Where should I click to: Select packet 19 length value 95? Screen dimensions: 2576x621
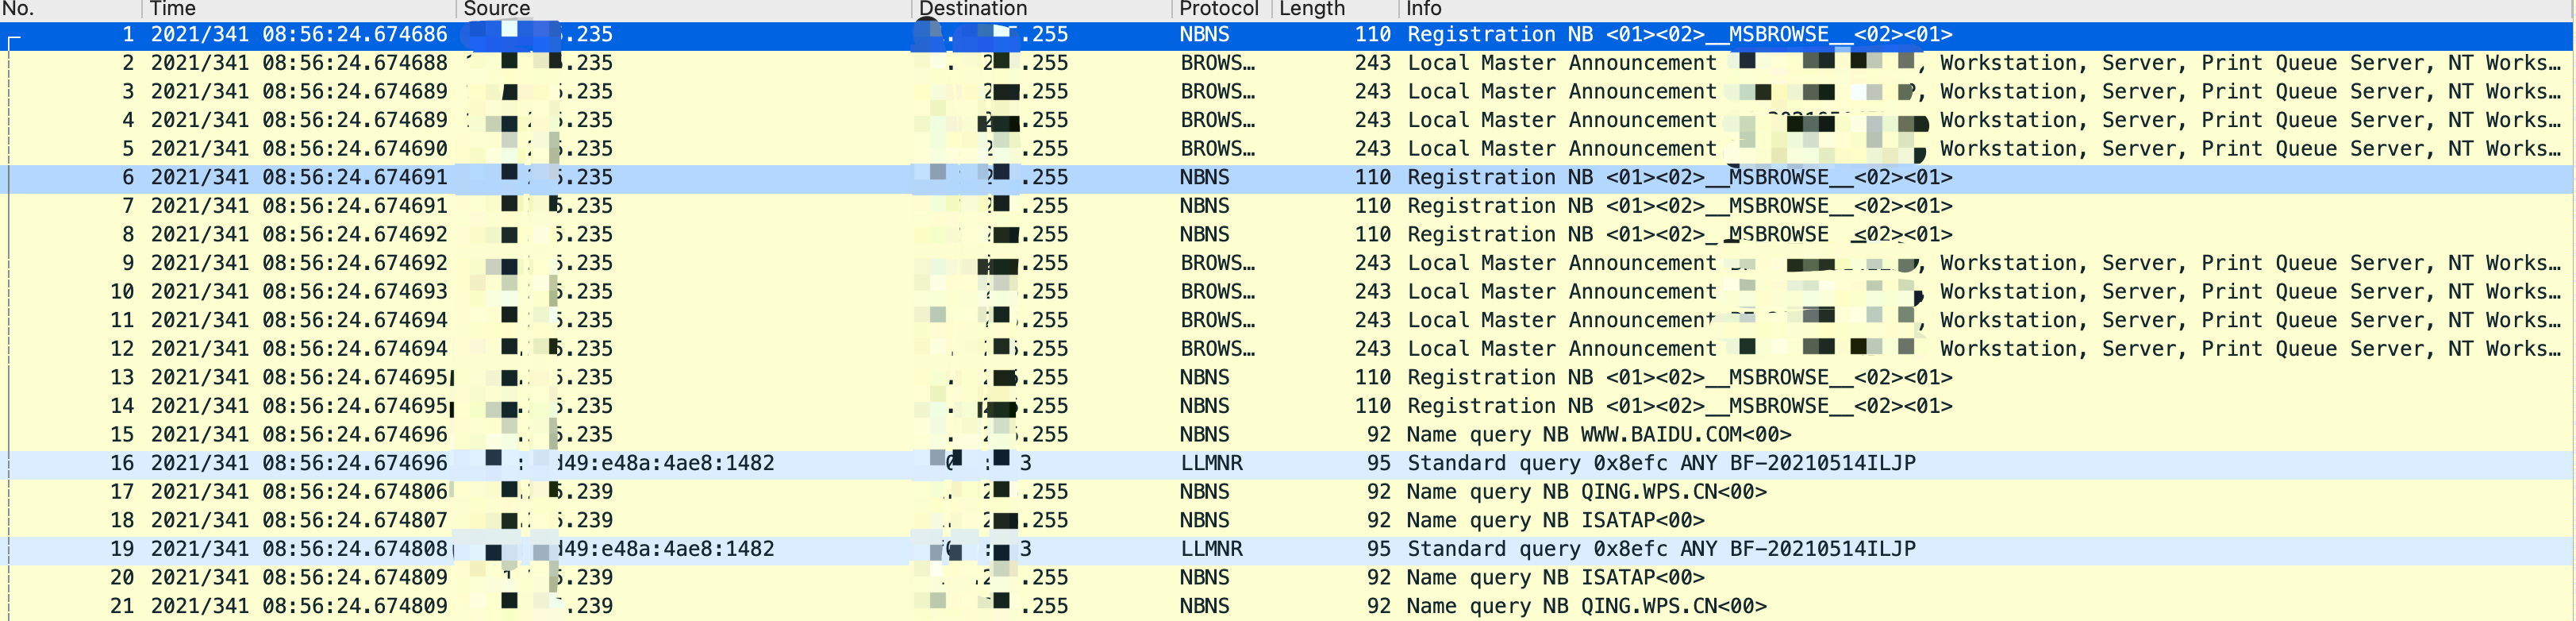(x=1379, y=549)
